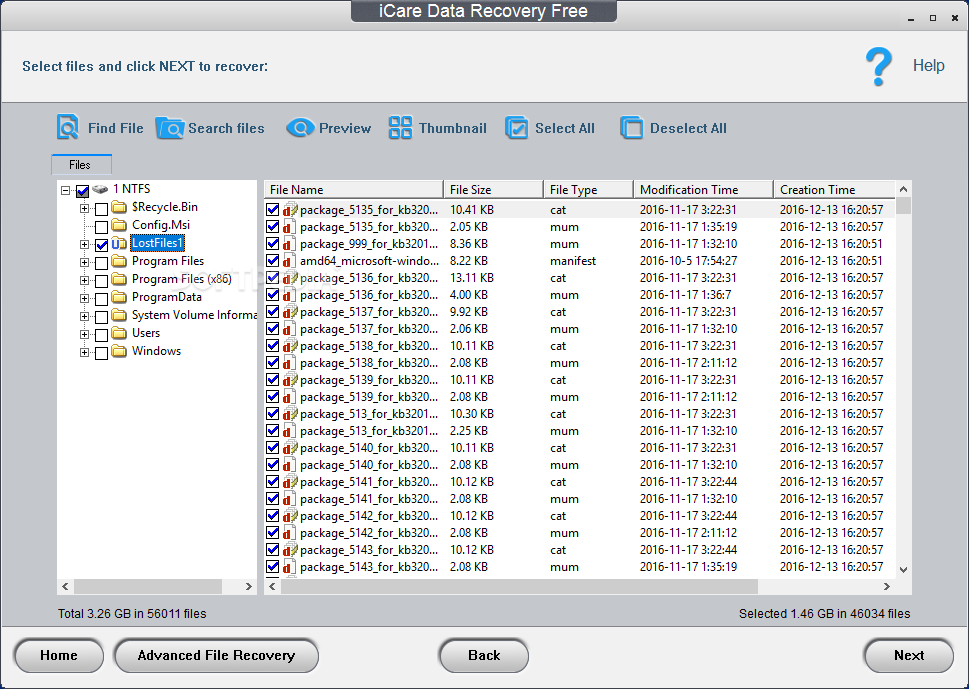Click Next to recover files
969x689 pixels.
908,656
